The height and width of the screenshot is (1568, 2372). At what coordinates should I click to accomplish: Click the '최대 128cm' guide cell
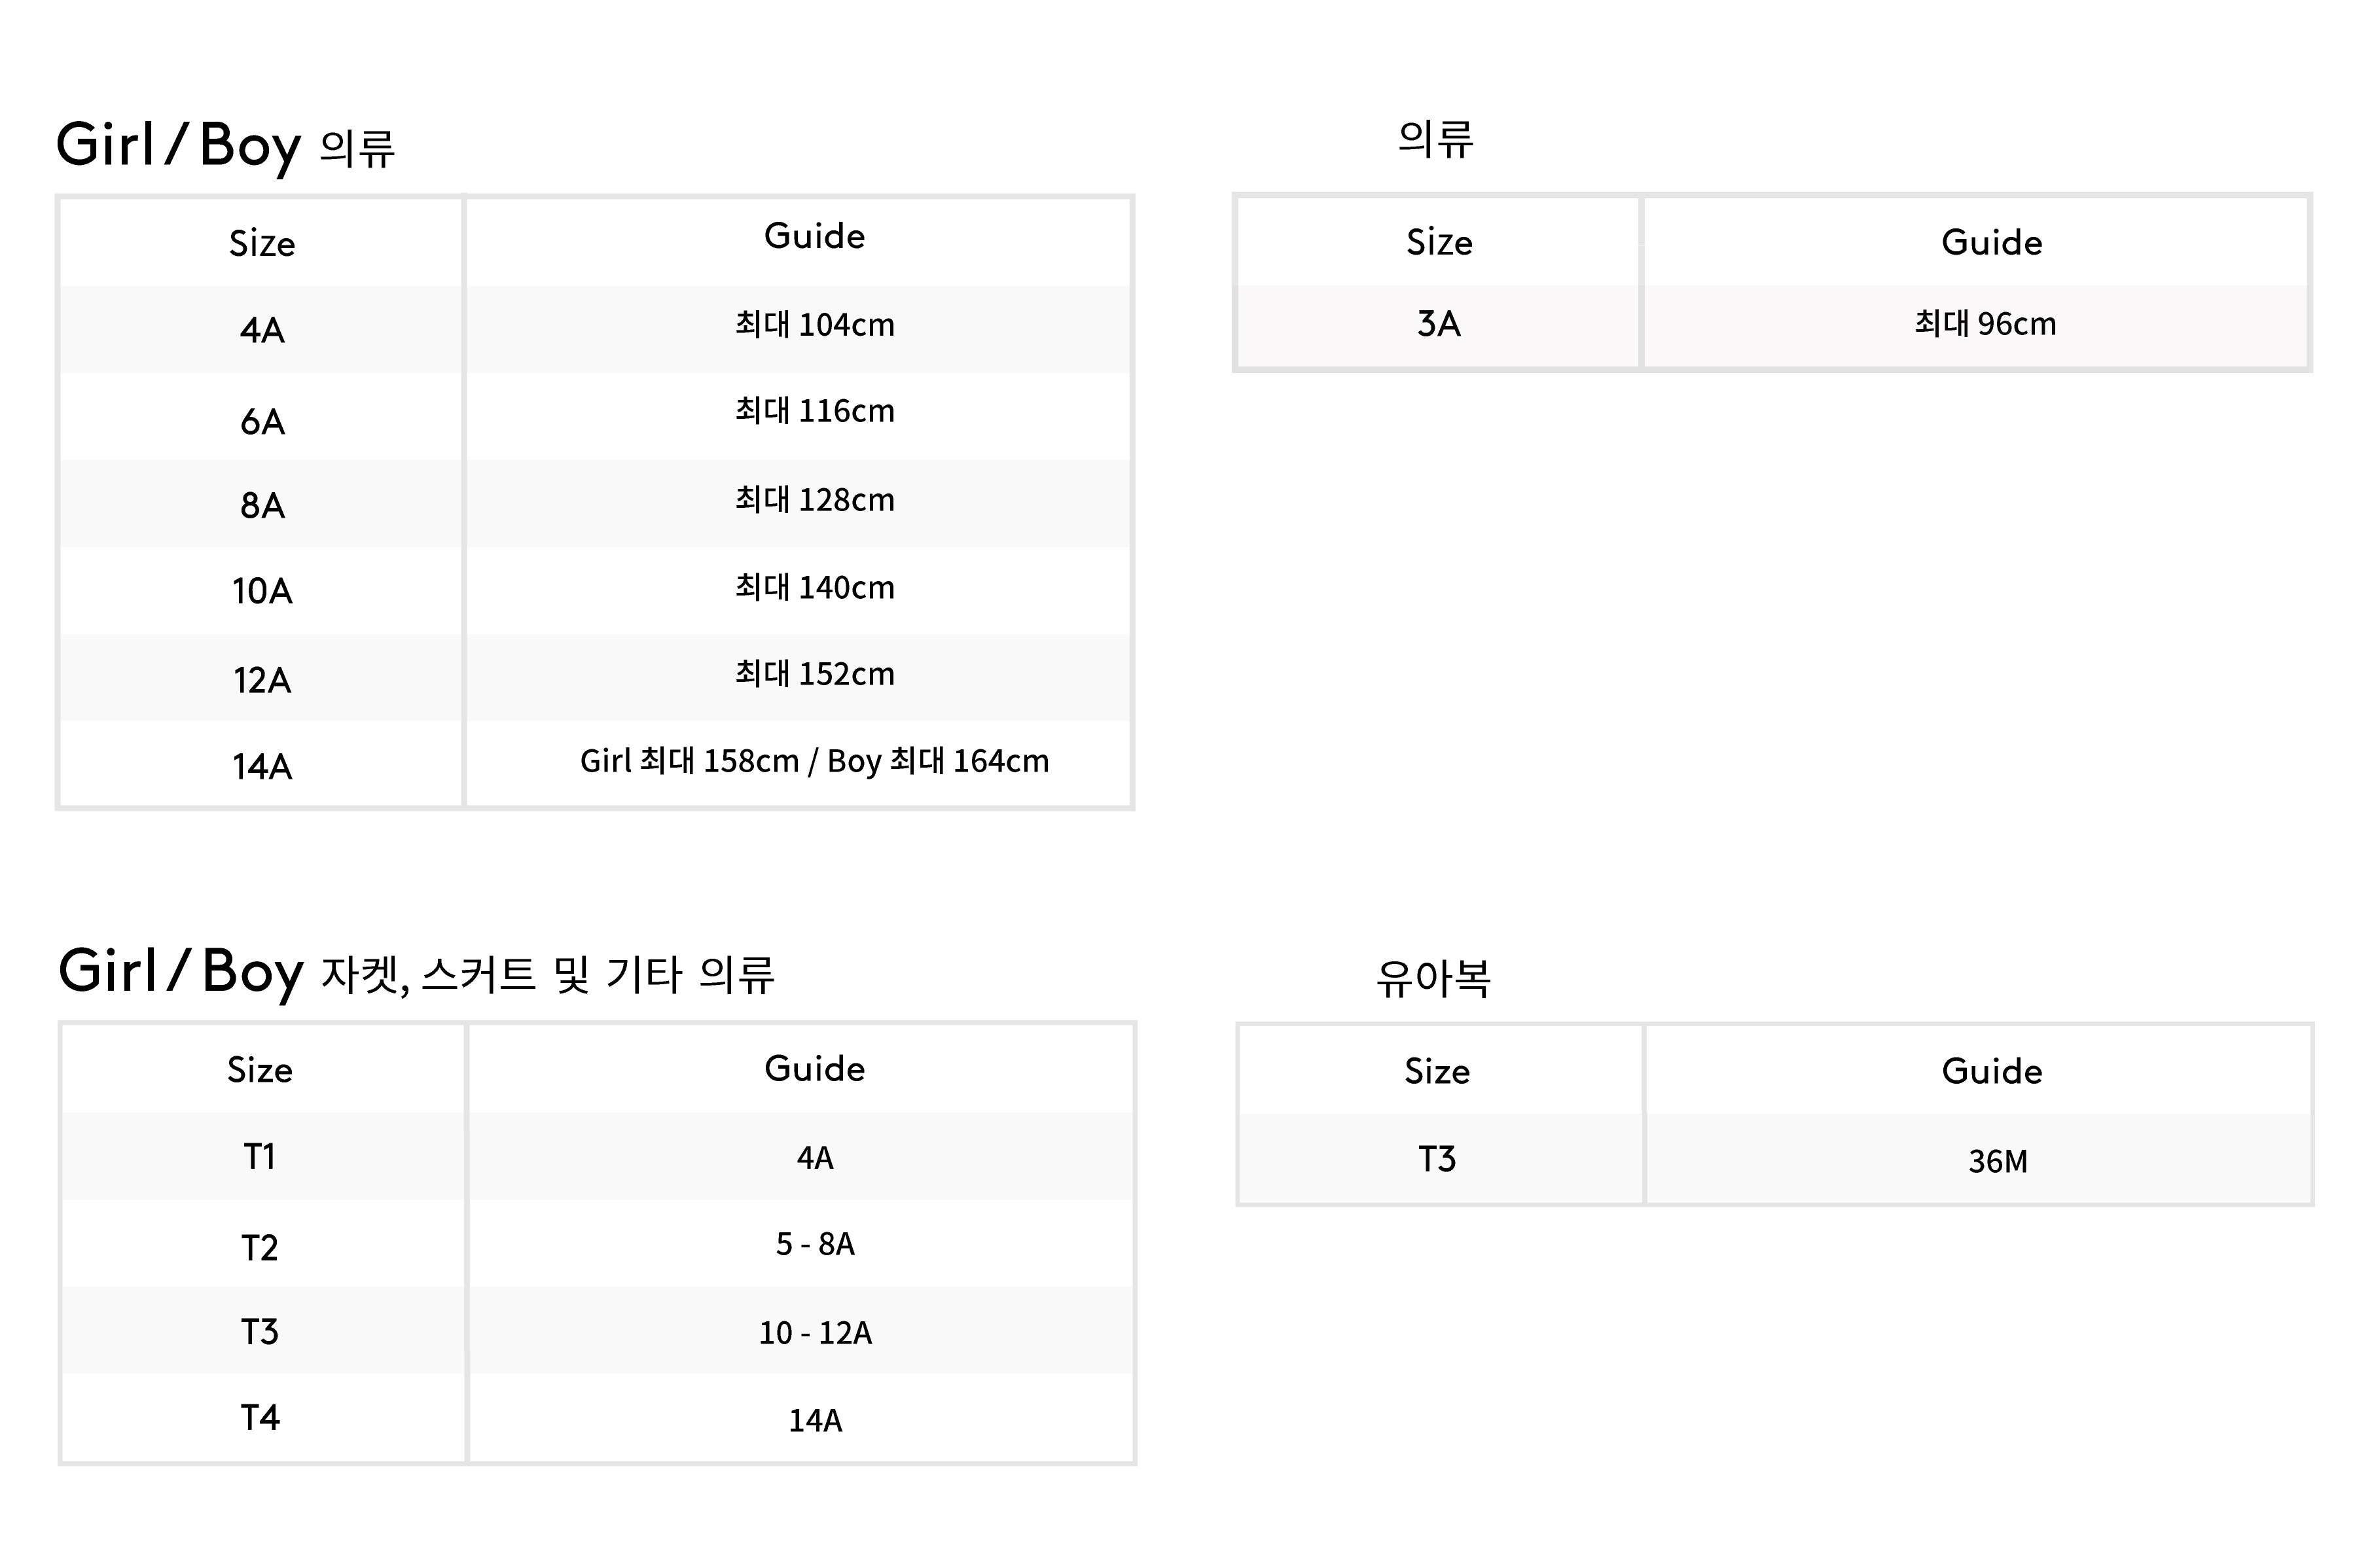tap(814, 500)
